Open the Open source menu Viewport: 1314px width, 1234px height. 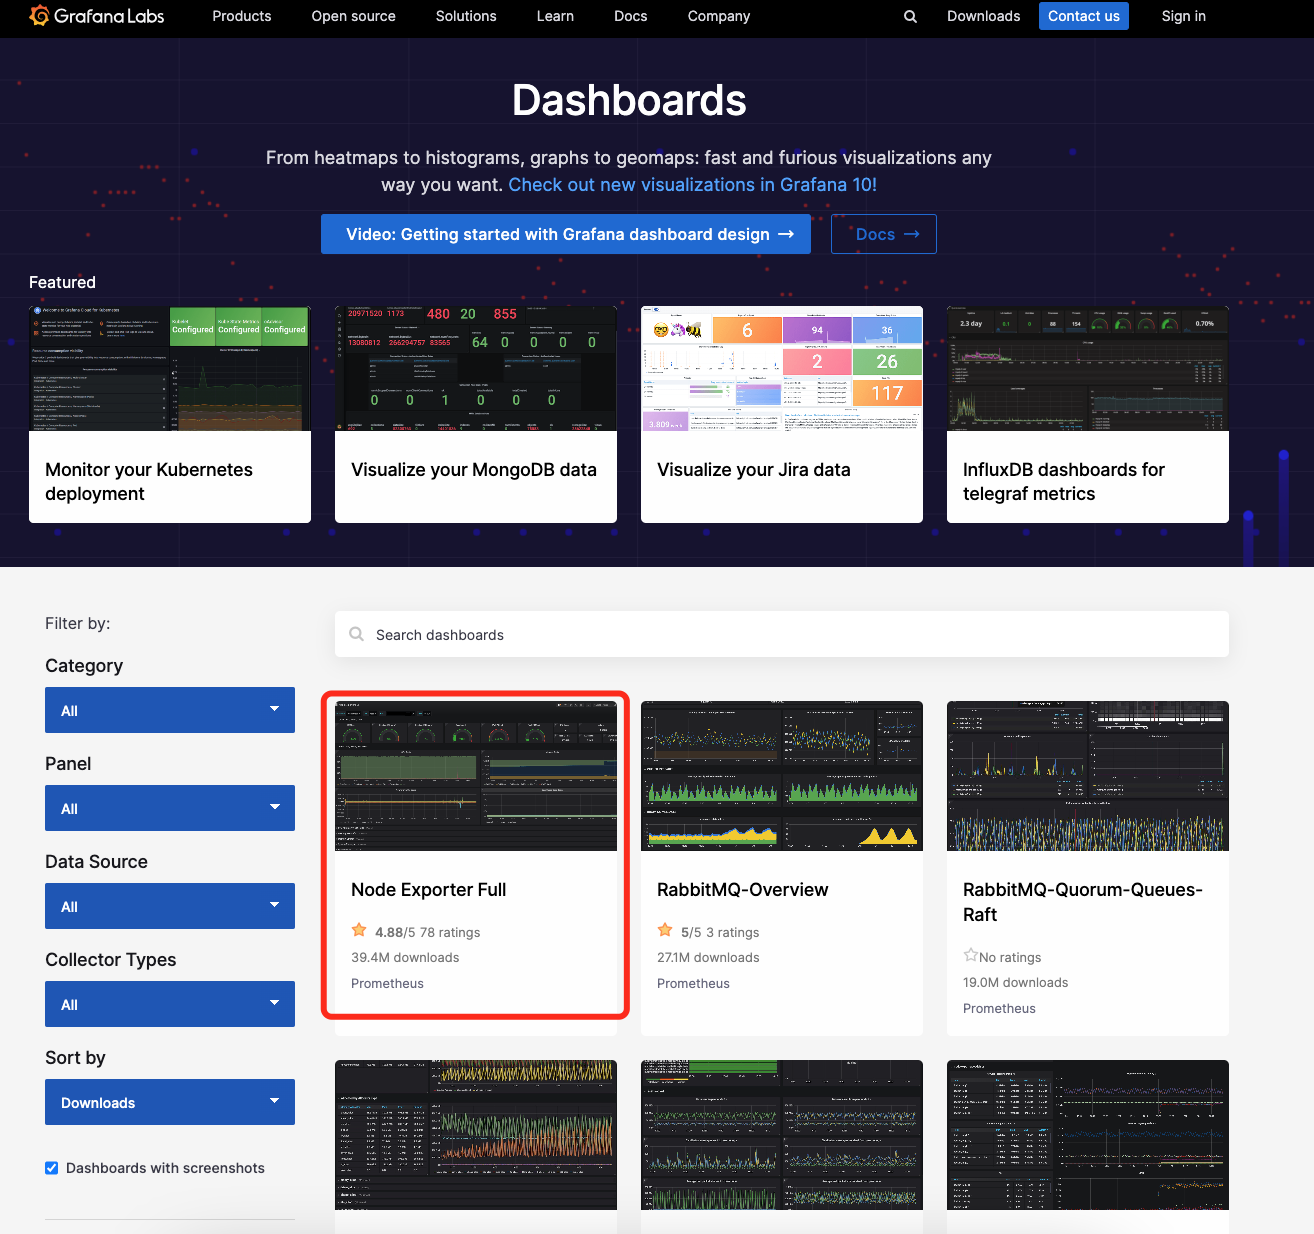354,16
